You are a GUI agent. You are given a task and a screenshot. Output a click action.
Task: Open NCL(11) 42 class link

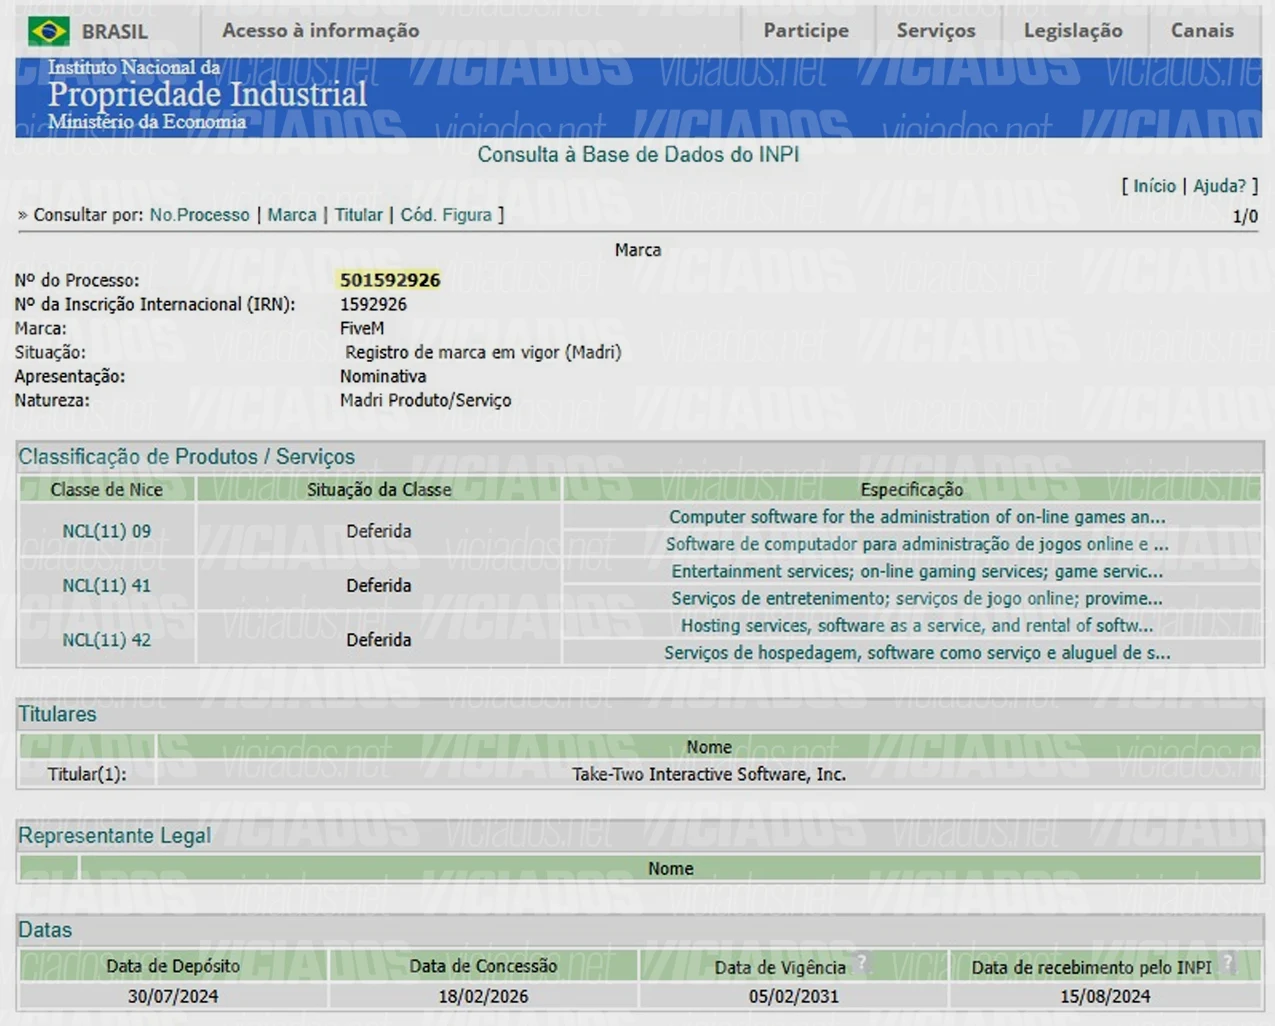pos(107,640)
